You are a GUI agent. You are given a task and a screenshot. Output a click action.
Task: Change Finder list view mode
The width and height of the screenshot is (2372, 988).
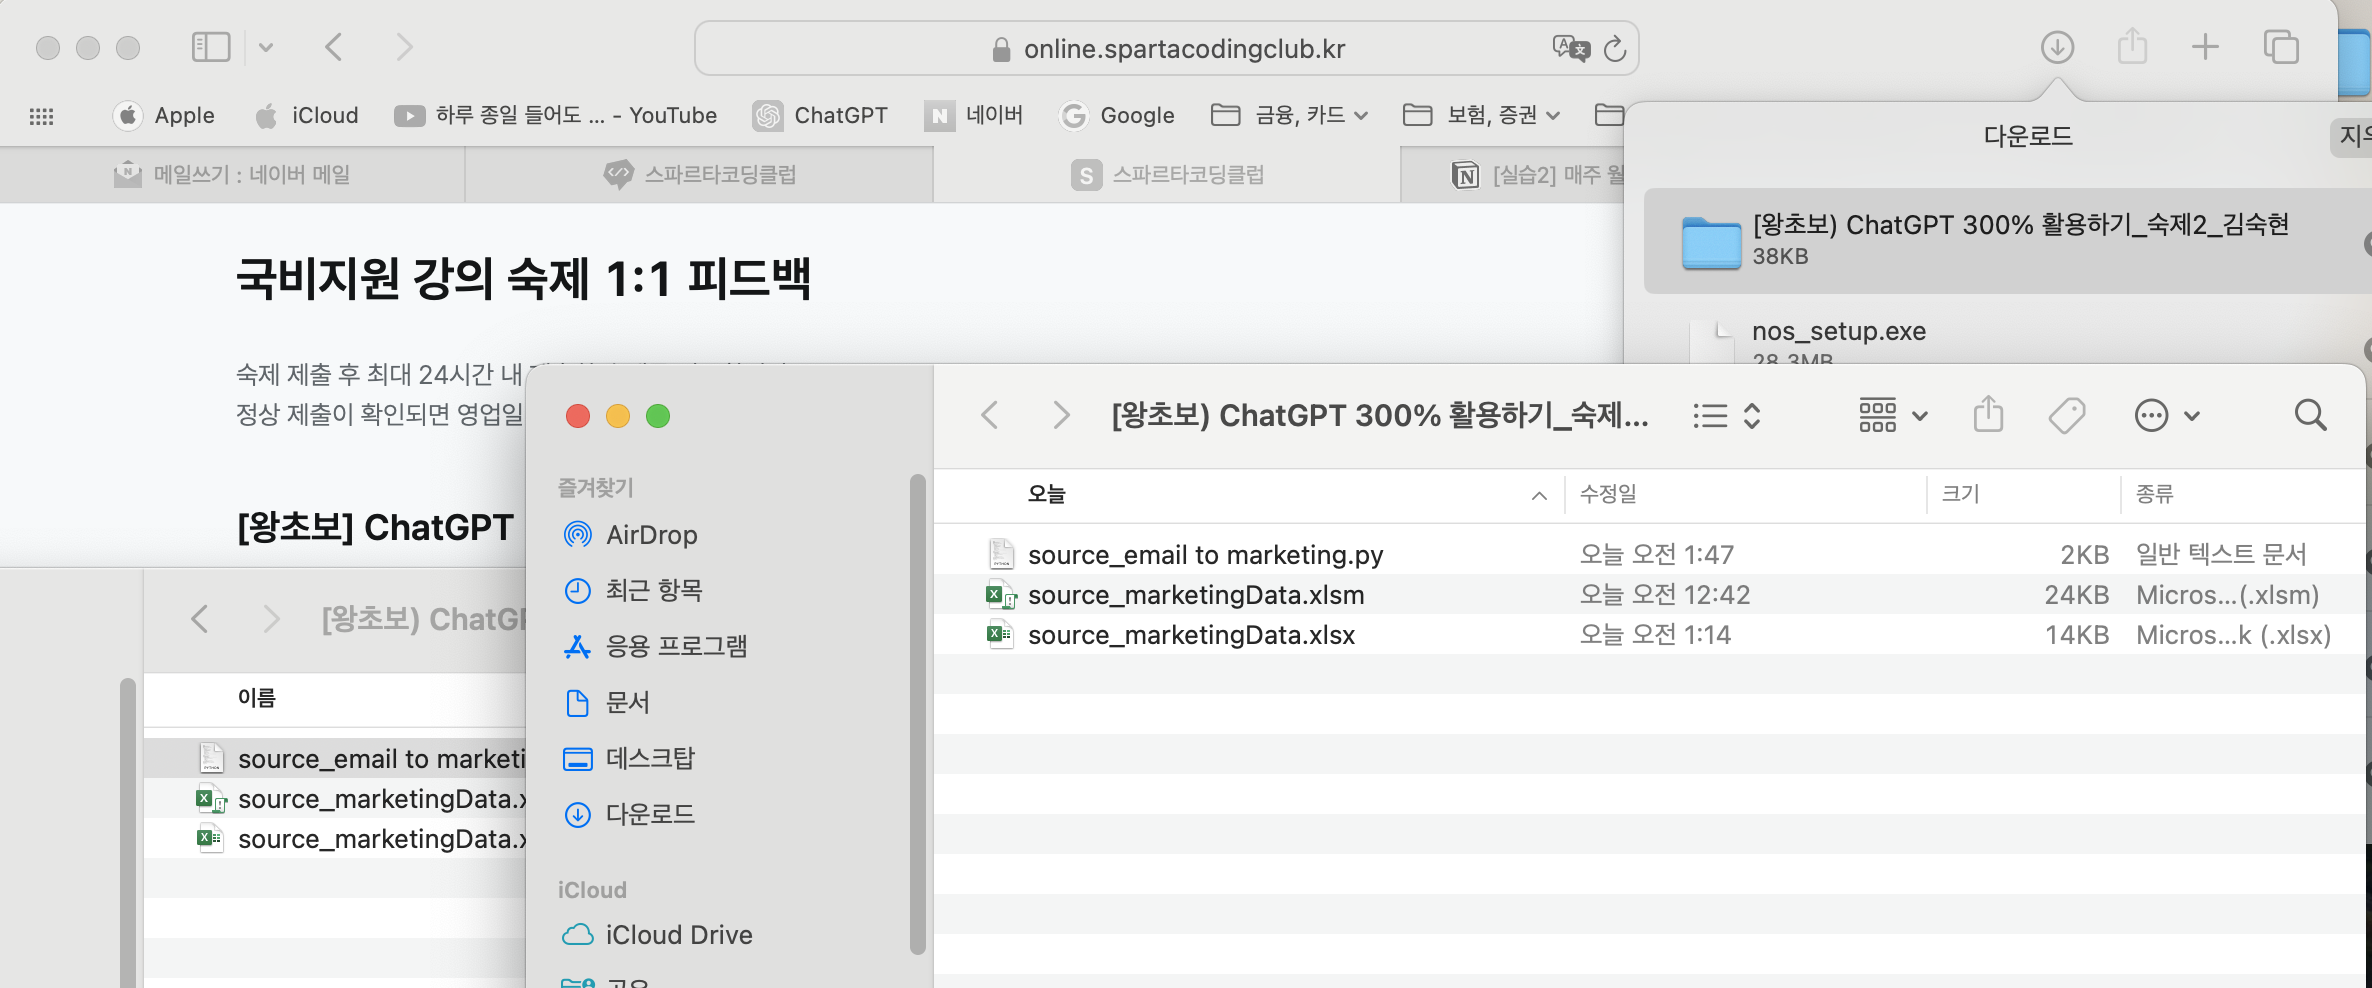pyautogui.click(x=1726, y=416)
